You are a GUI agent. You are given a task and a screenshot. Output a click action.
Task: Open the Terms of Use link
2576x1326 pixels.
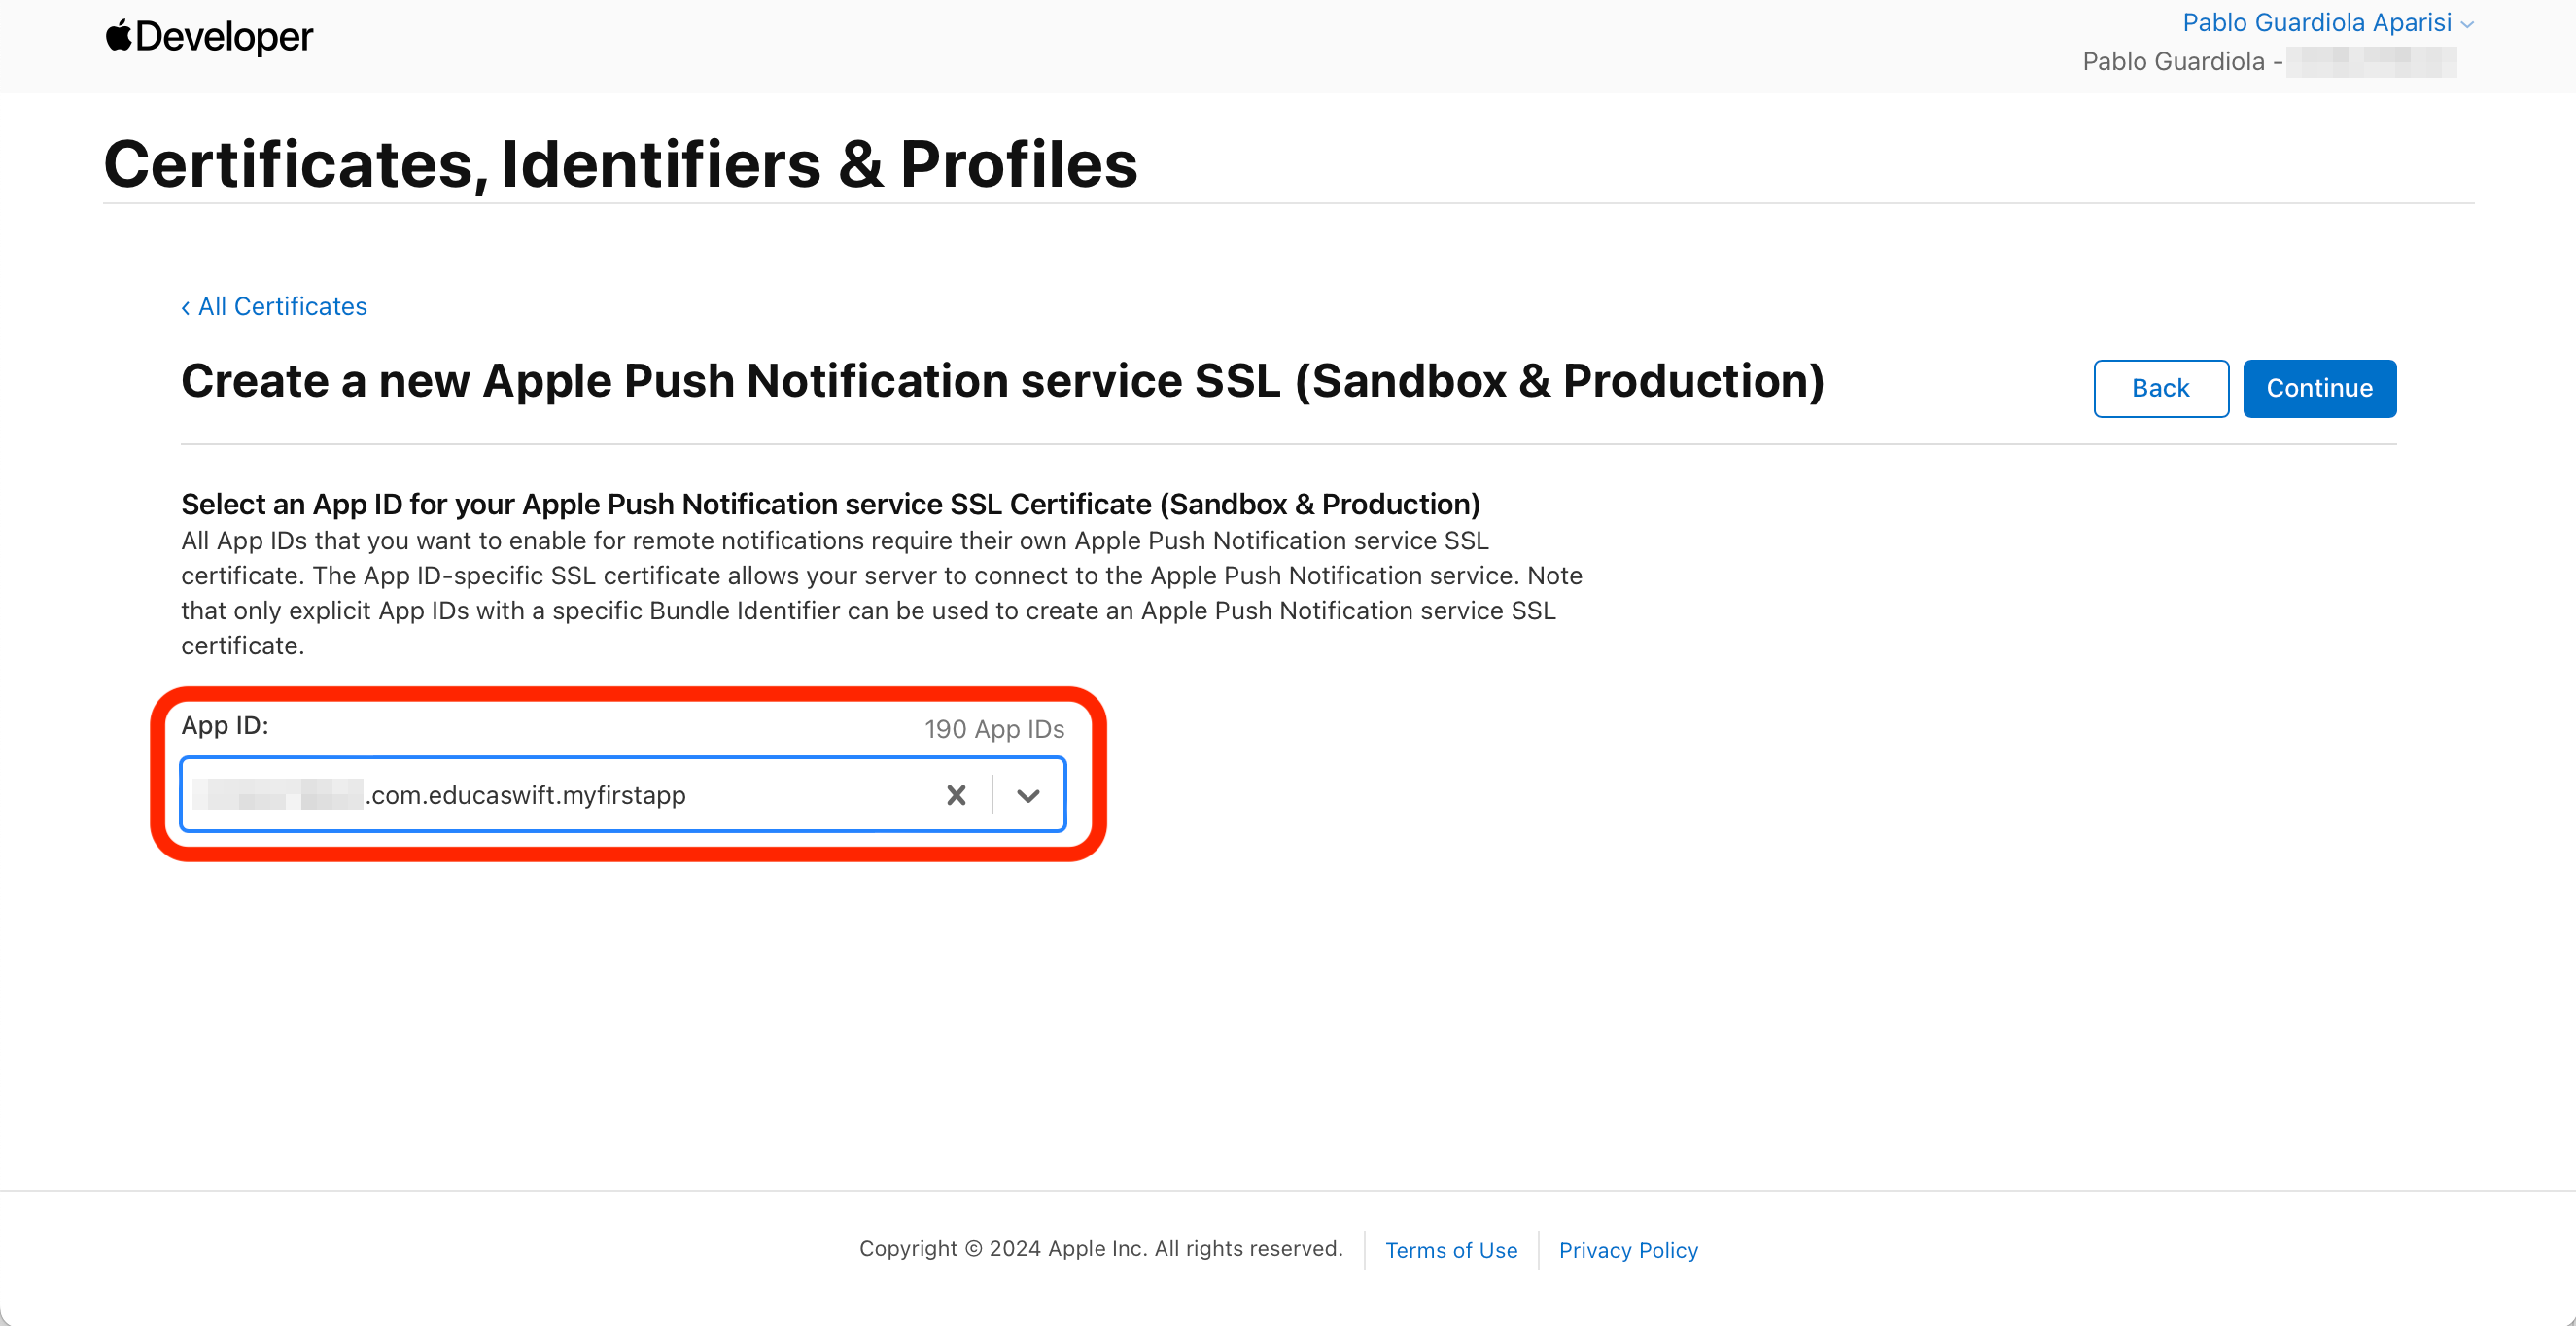1450,1250
